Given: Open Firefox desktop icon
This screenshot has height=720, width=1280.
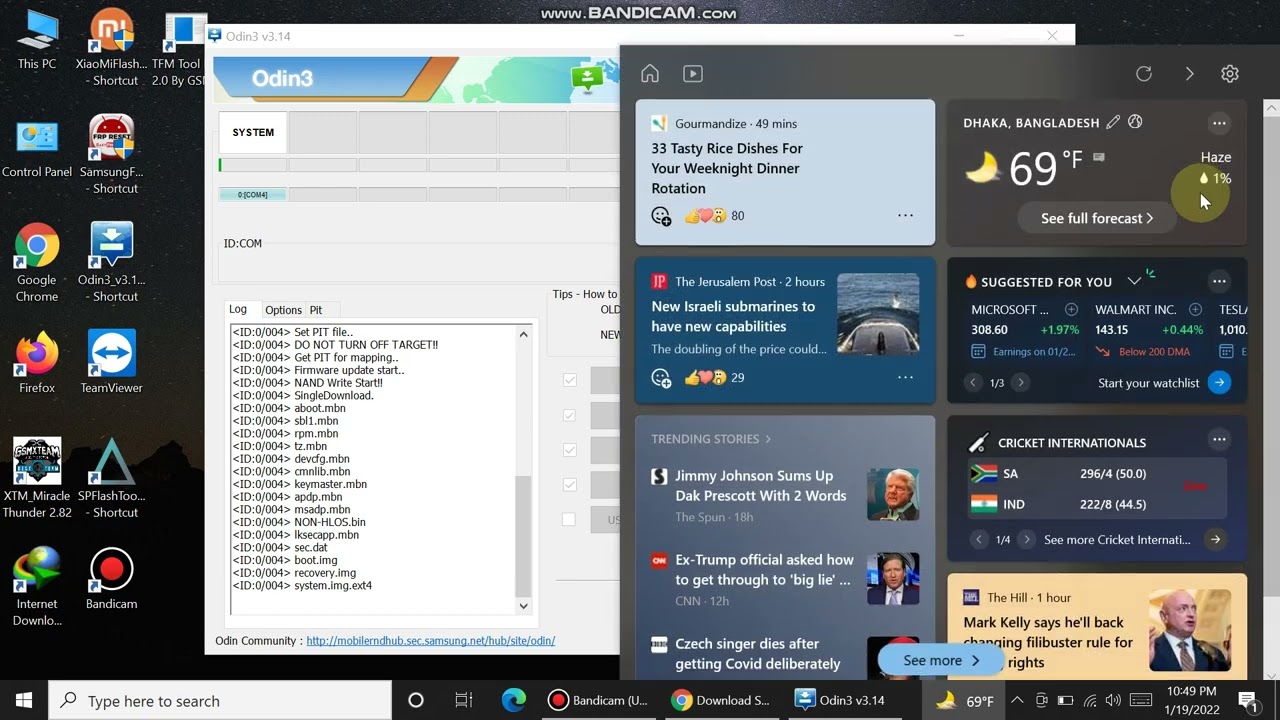Looking at the screenshot, I should tap(37, 362).
